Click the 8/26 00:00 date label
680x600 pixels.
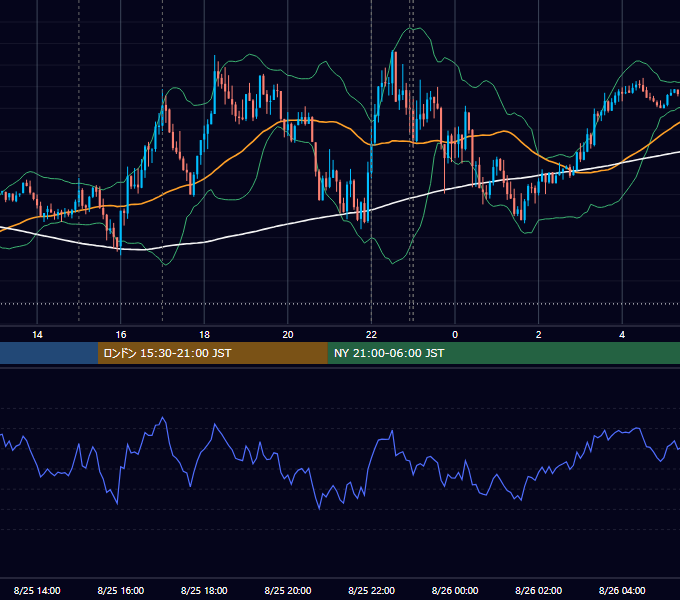455,590
